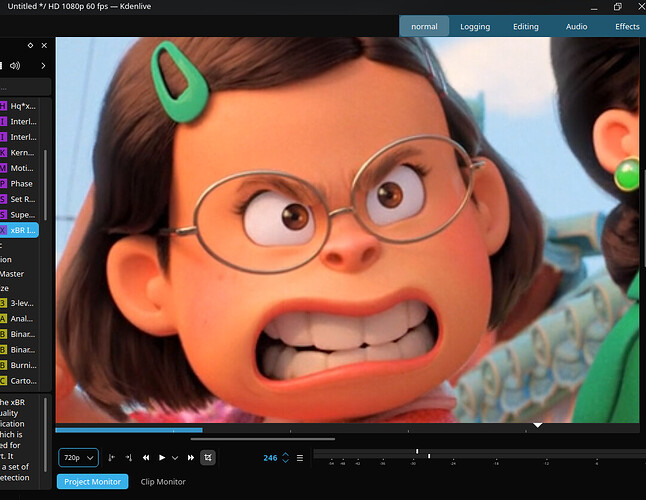Image resolution: width=646 pixels, height=500 pixels.
Task: Select the Phase effect item
Action: click(21, 184)
